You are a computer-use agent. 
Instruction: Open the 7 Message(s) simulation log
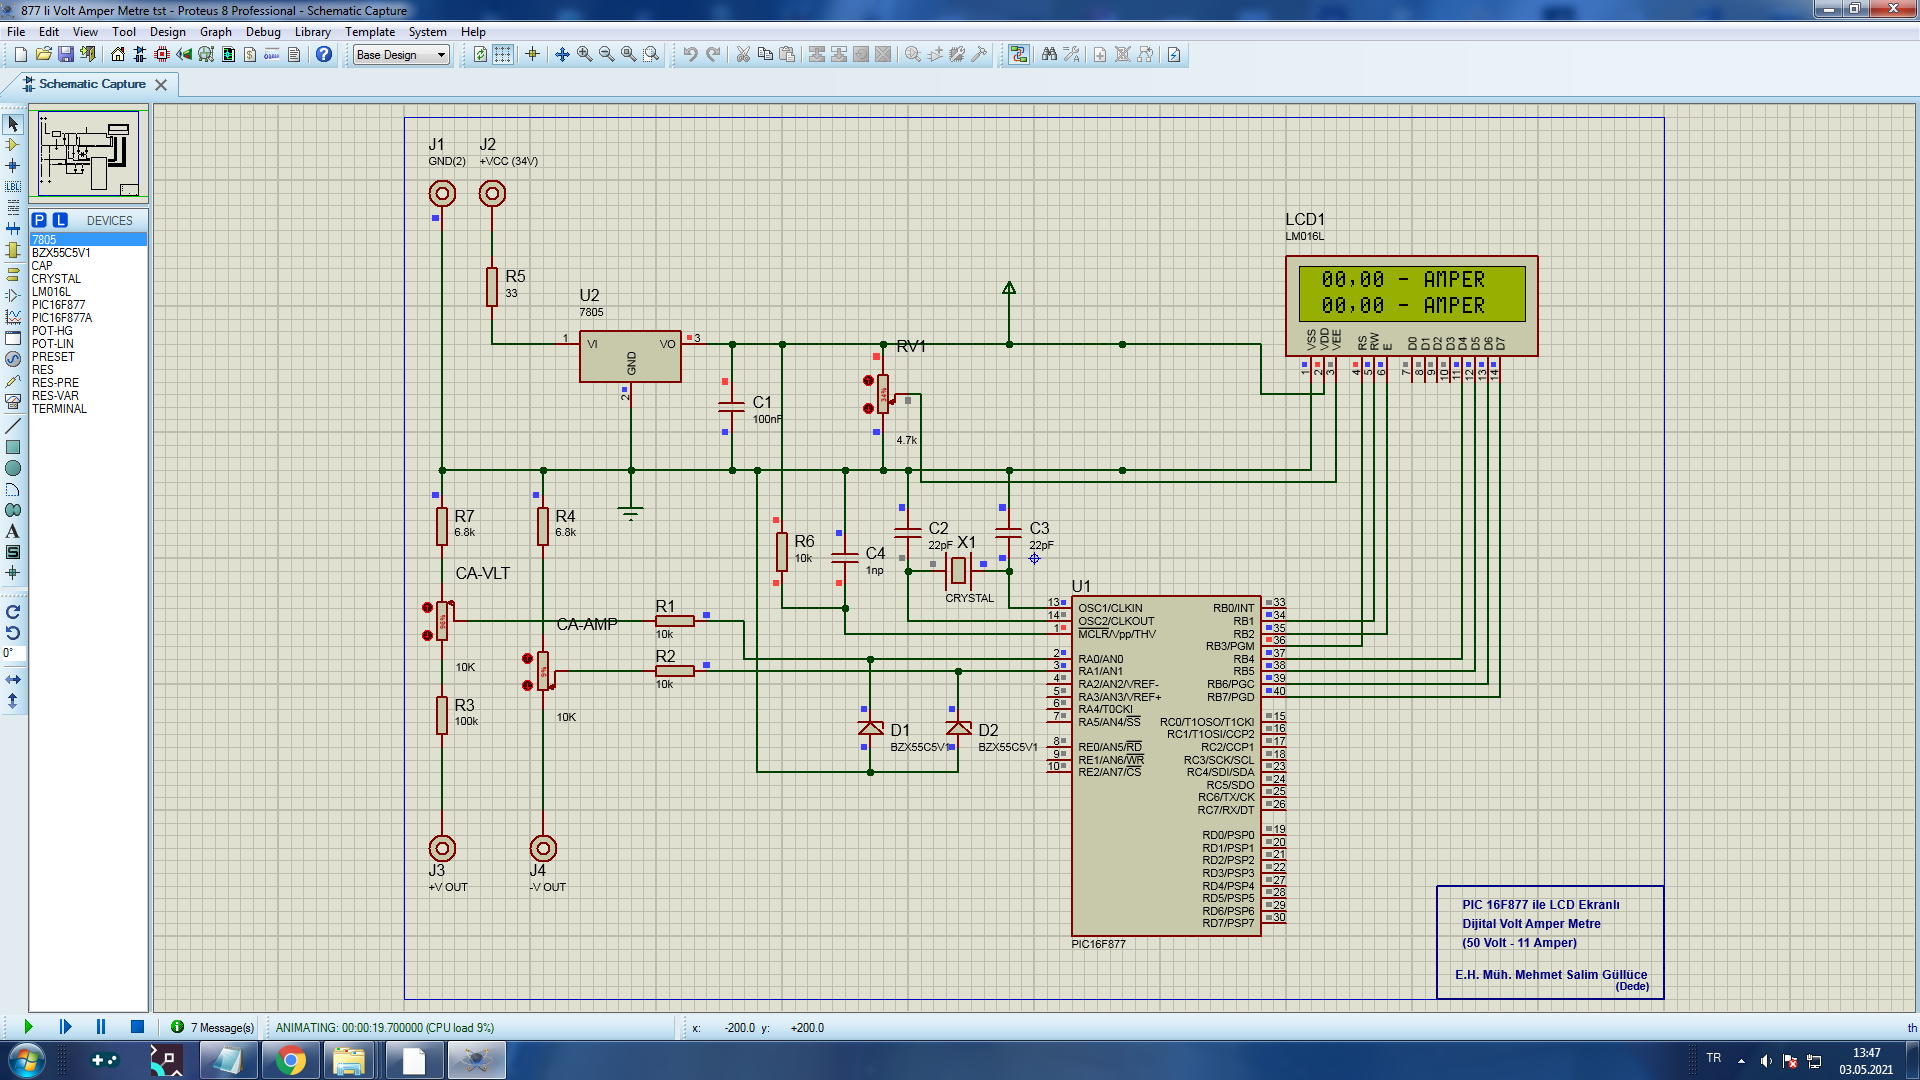213,1028
